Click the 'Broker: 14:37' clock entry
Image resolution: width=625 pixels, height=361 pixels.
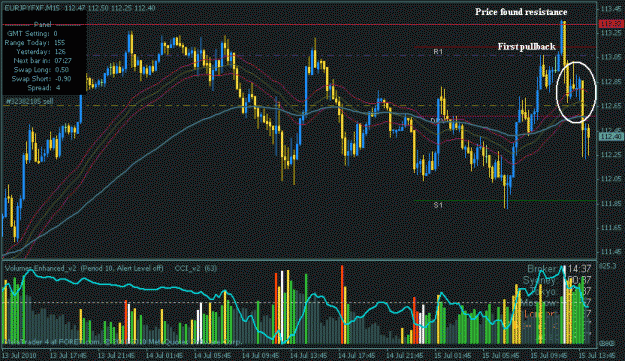(x=559, y=269)
